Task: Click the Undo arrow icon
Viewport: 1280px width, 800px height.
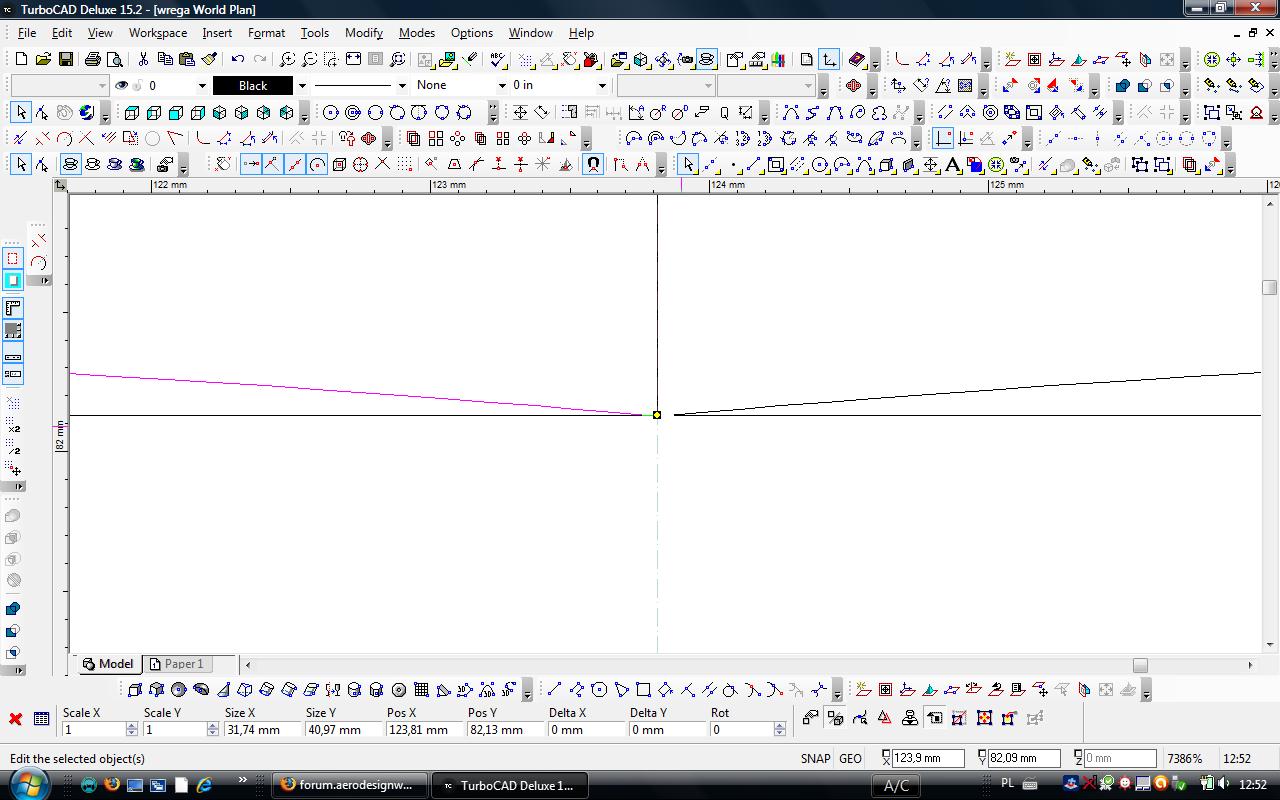Action: (x=238, y=60)
